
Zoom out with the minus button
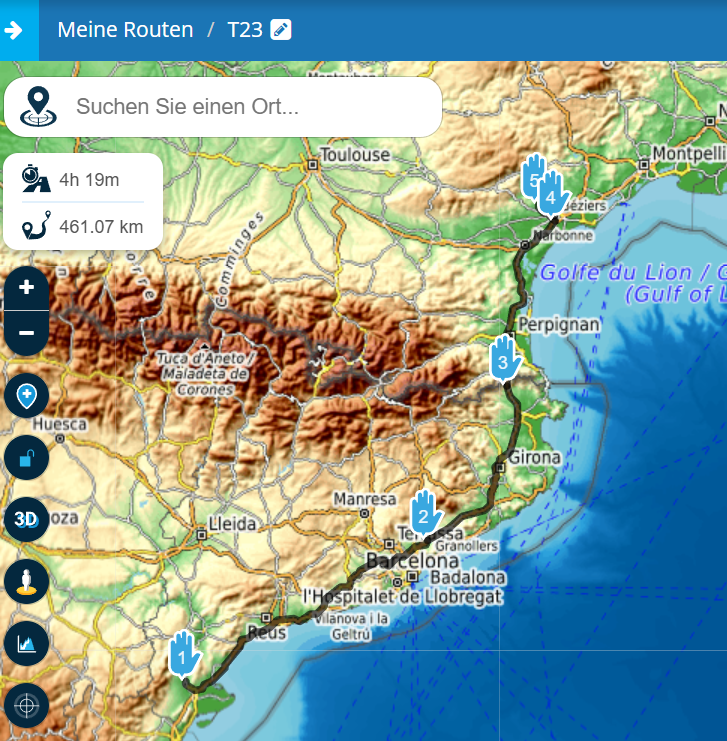click(26, 332)
